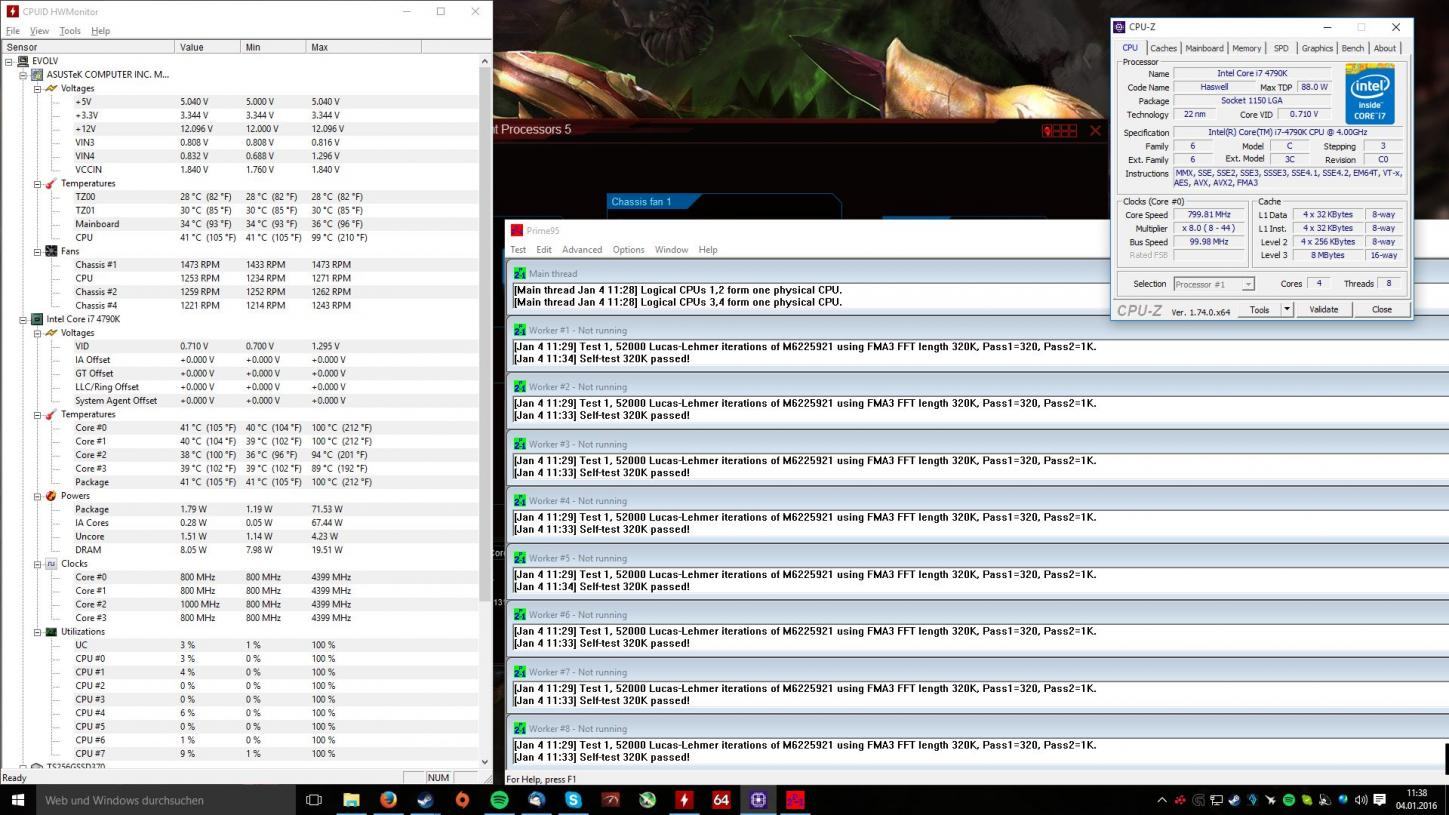Collapse the Fans group
The height and width of the screenshot is (815, 1449).
tap(37, 251)
